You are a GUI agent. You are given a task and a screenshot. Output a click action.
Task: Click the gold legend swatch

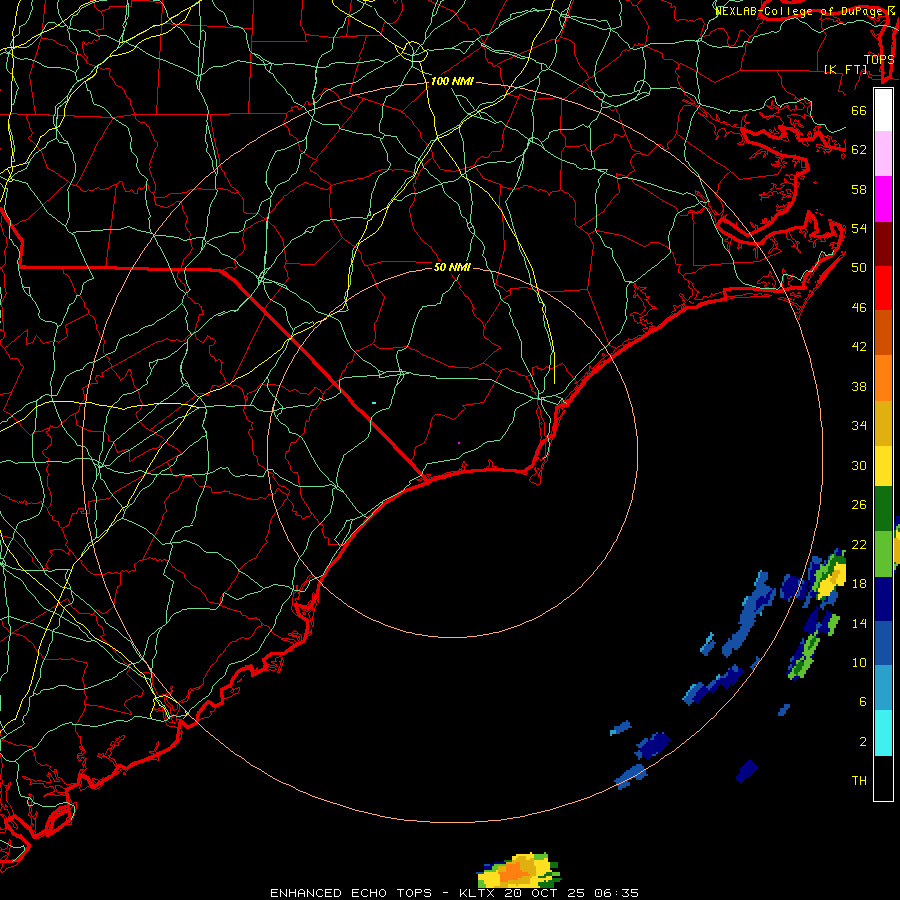[883, 424]
